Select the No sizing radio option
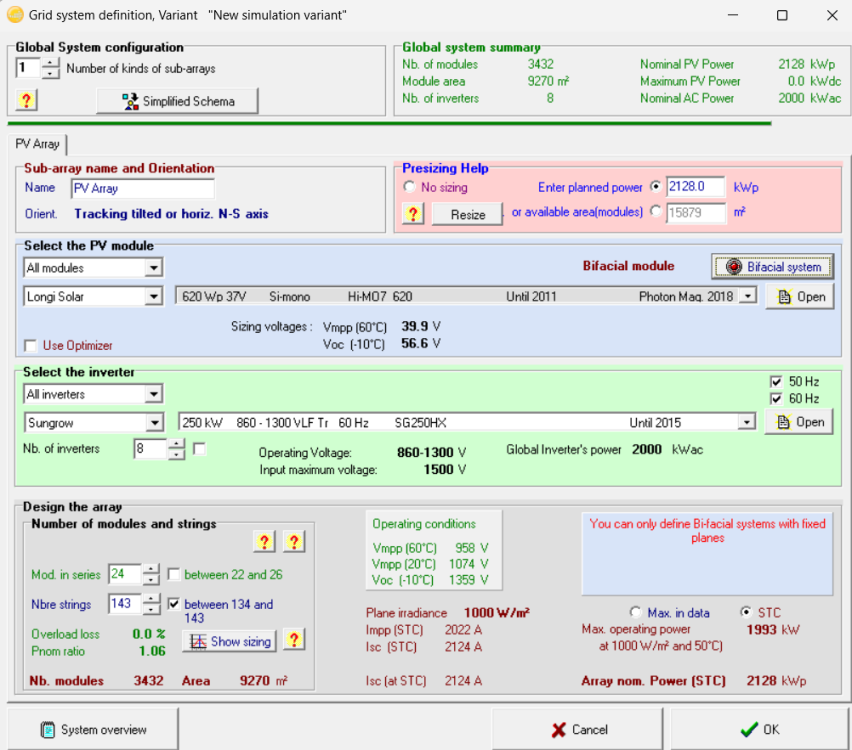This screenshot has width=852, height=750. pyautogui.click(x=409, y=187)
